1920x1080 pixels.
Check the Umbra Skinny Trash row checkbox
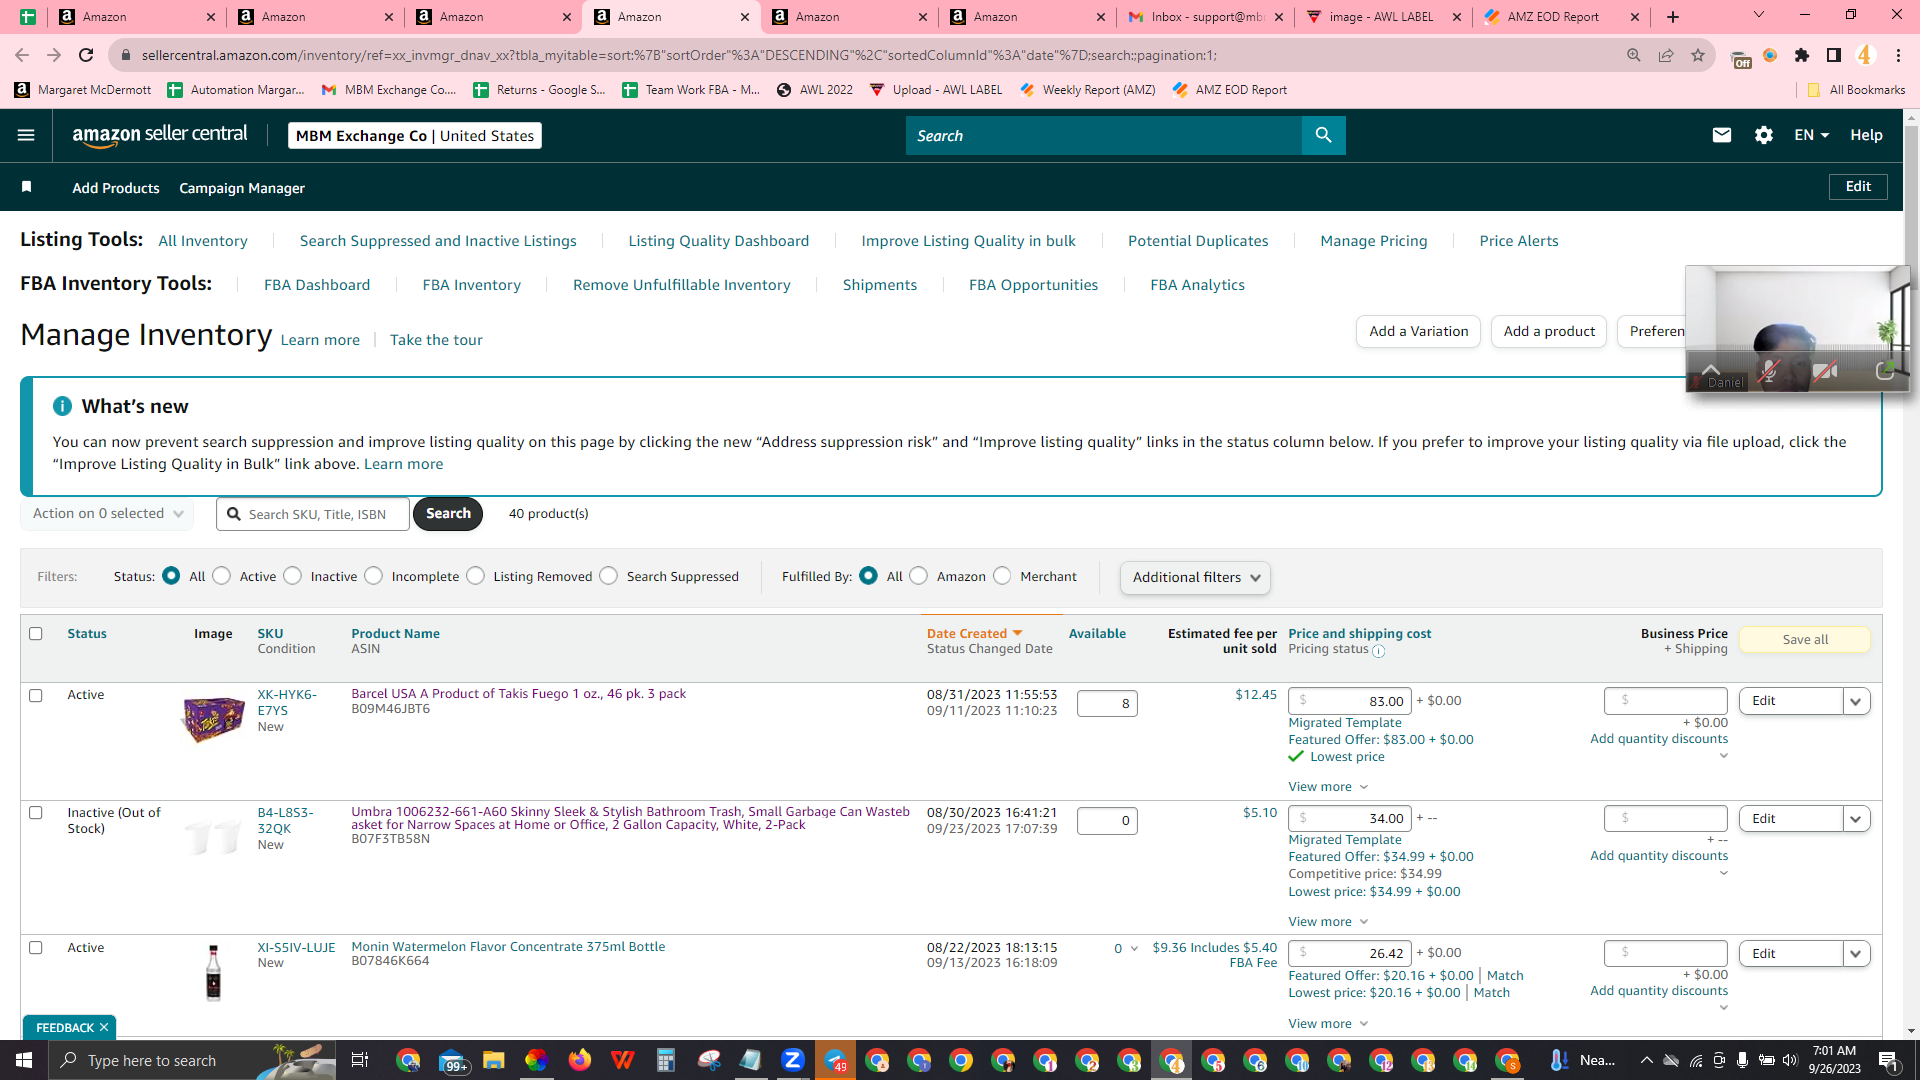coord(36,813)
